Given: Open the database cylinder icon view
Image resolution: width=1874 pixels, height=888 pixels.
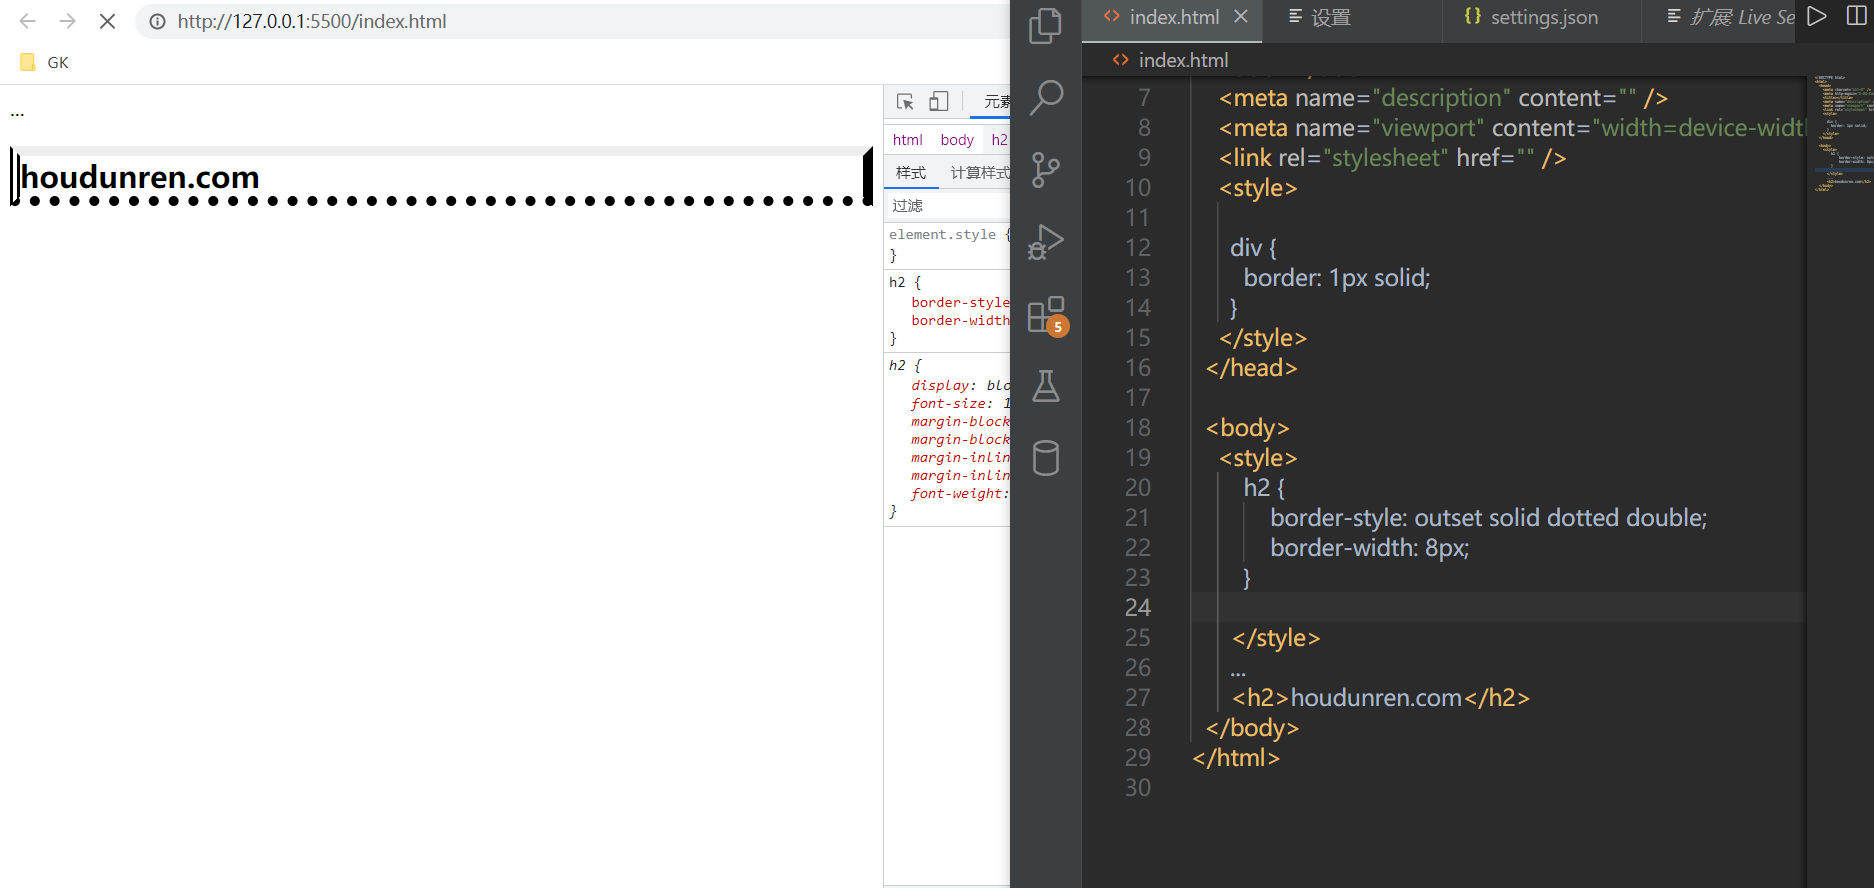Looking at the screenshot, I should point(1045,458).
